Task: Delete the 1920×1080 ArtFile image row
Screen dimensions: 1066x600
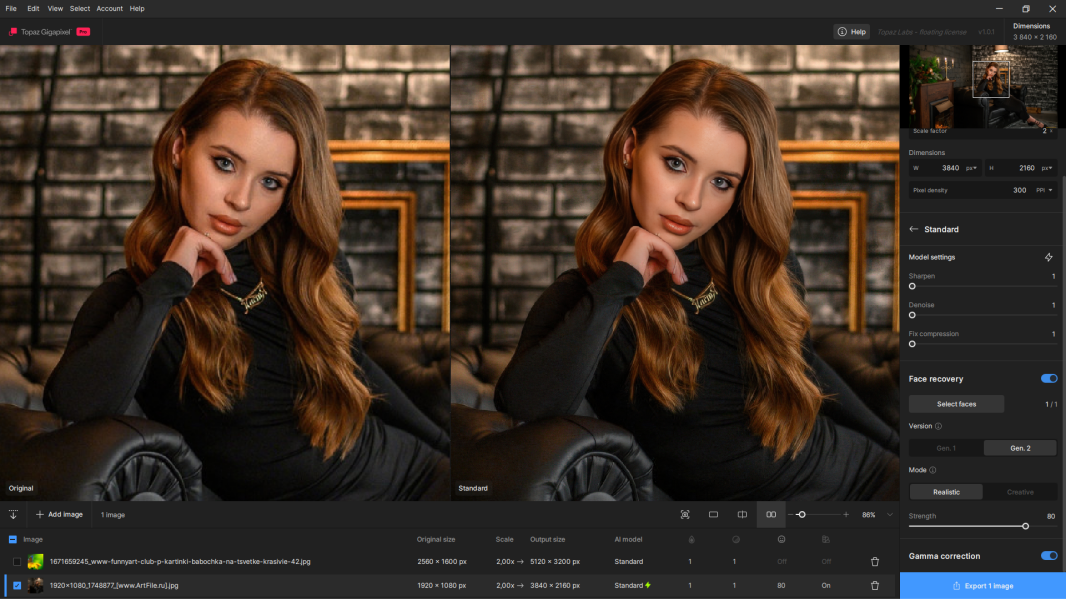Action: pyautogui.click(x=875, y=585)
